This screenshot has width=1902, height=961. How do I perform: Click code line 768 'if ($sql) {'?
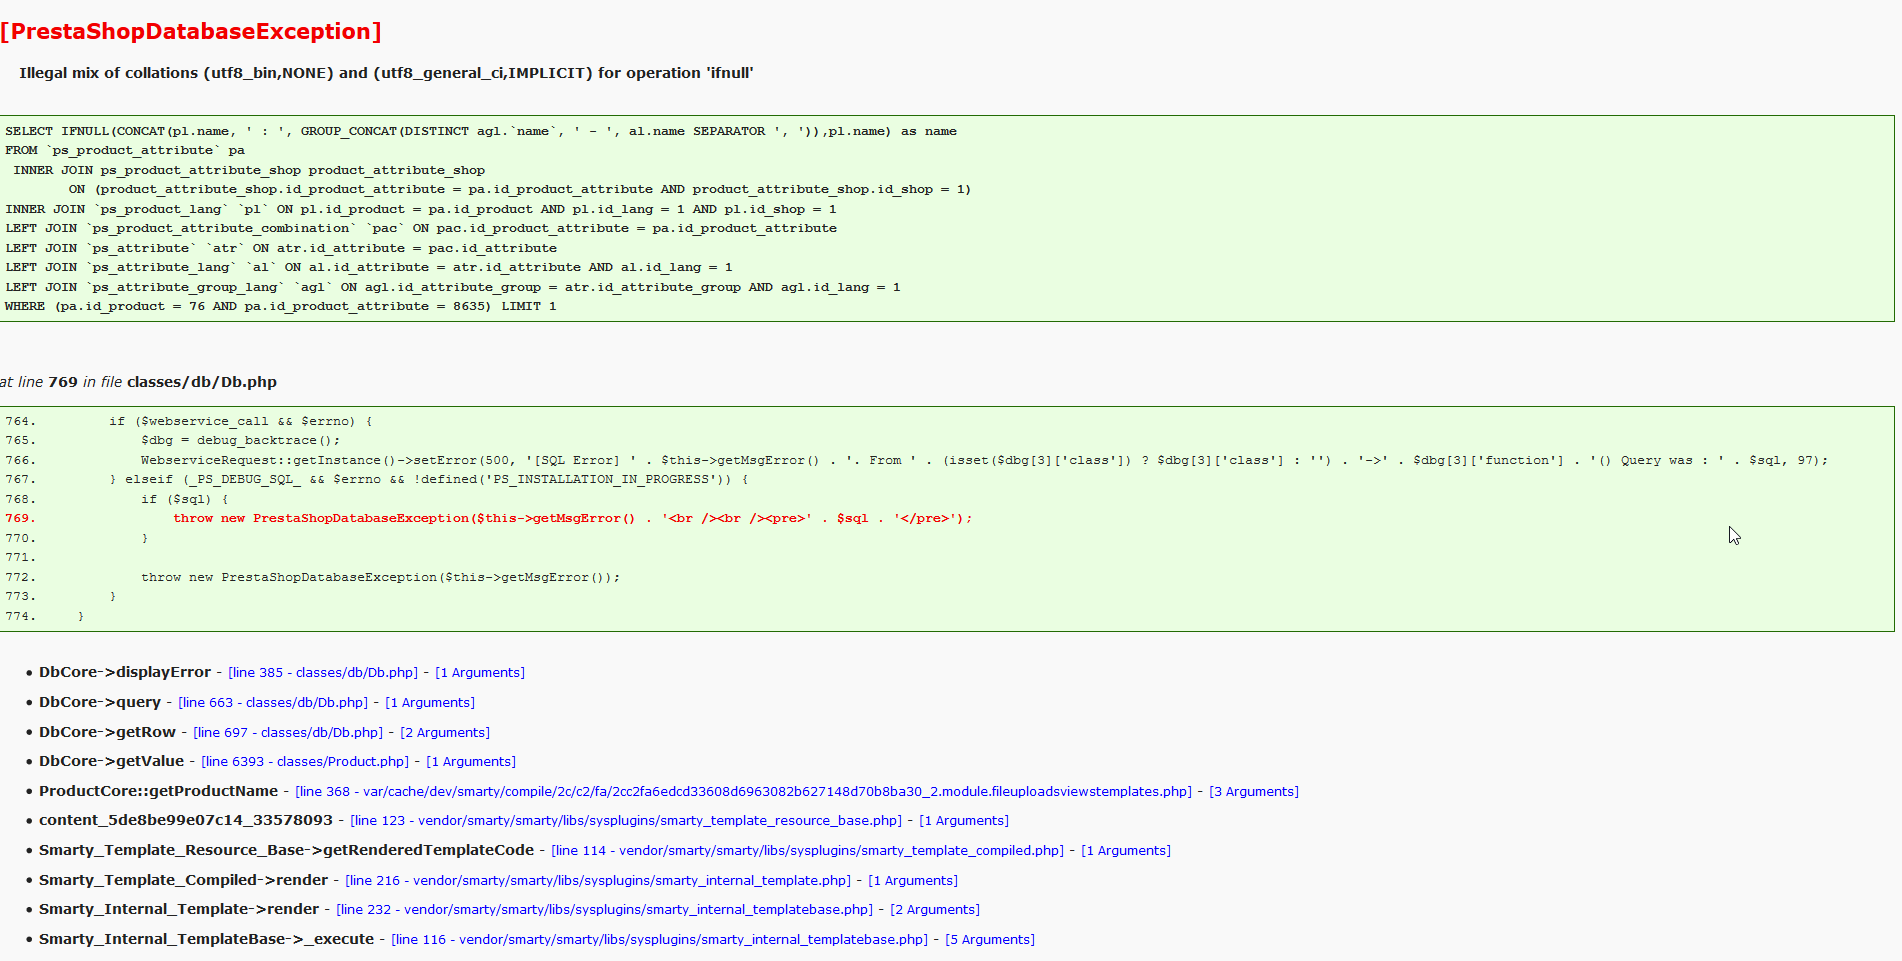(185, 499)
